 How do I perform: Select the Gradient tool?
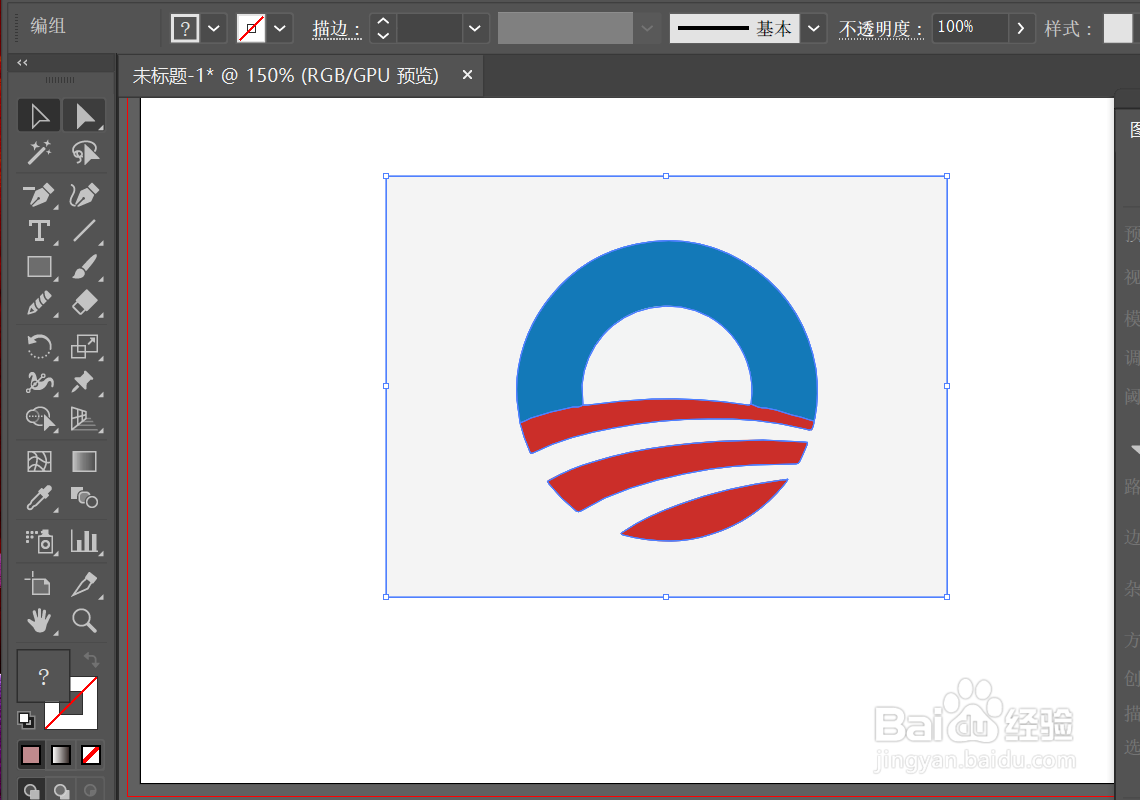[x=84, y=462]
